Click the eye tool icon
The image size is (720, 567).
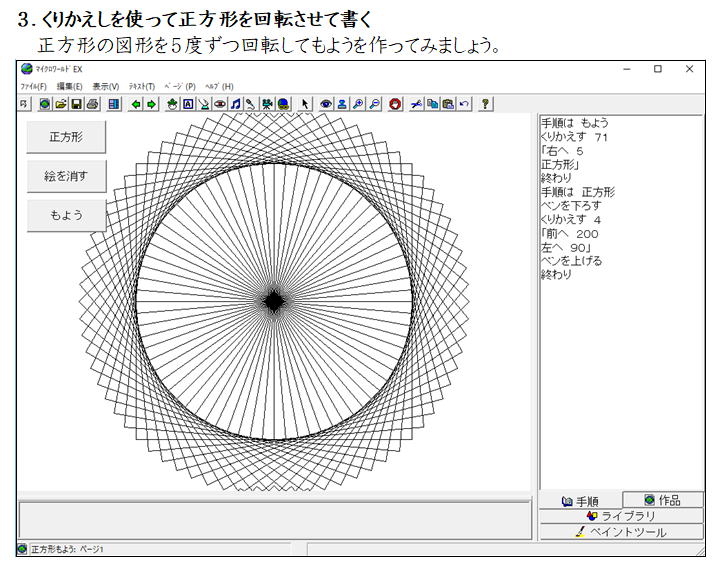326,104
